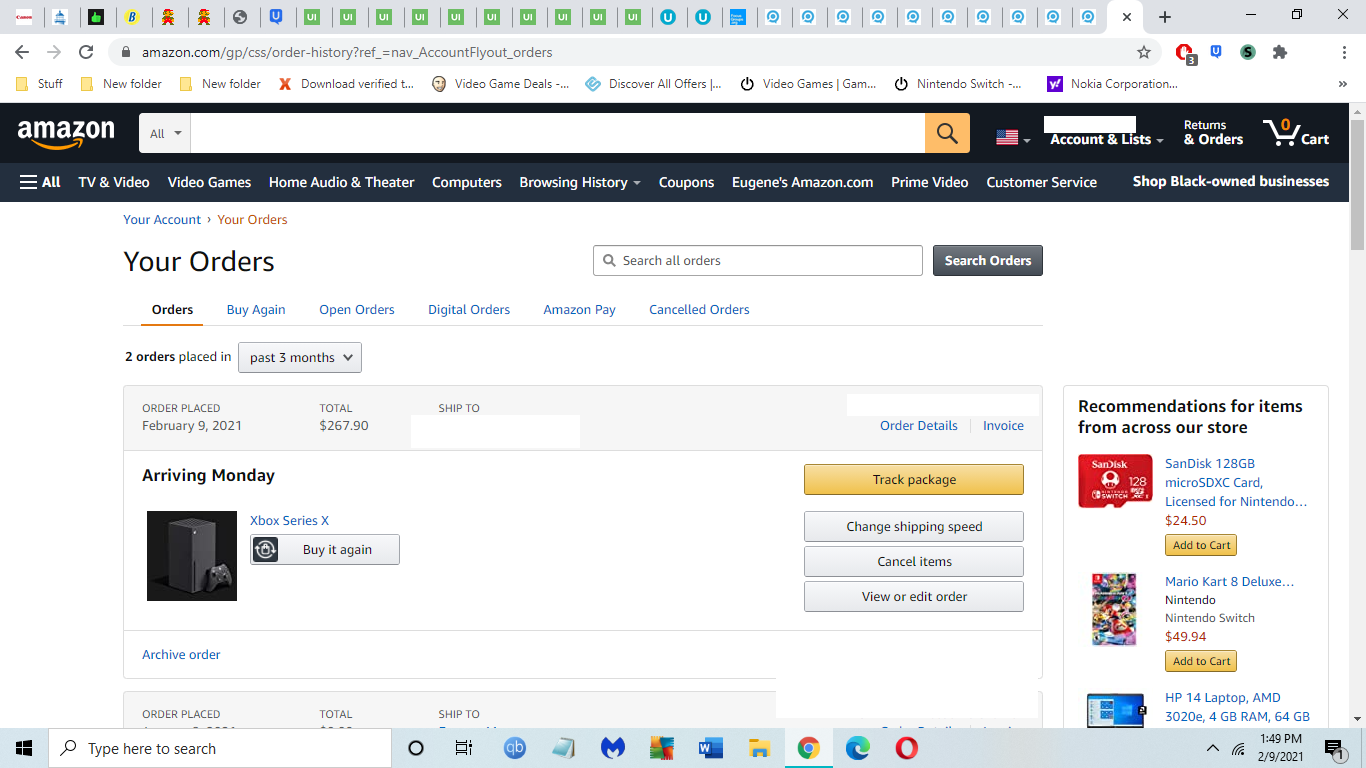Viewport: 1366px width, 768px height.
Task: Open Returns & Orders
Action: (x=1213, y=133)
